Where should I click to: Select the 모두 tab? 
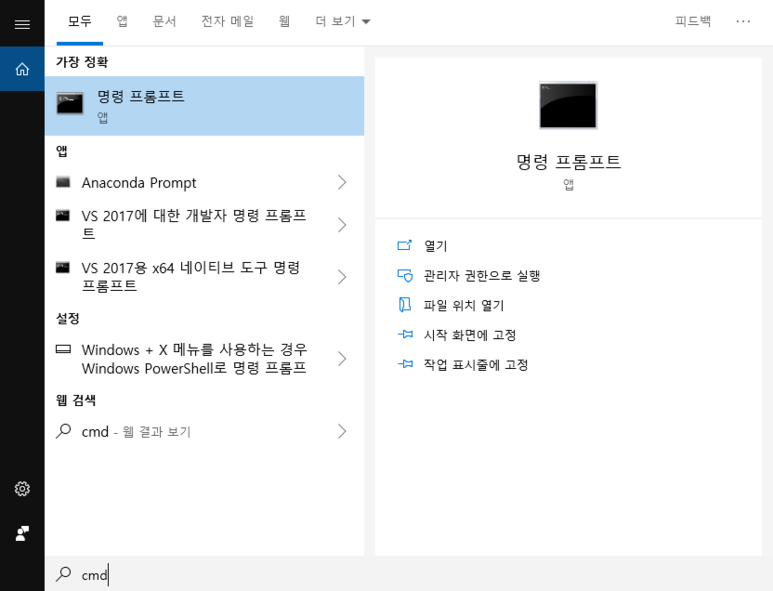[x=80, y=21]
